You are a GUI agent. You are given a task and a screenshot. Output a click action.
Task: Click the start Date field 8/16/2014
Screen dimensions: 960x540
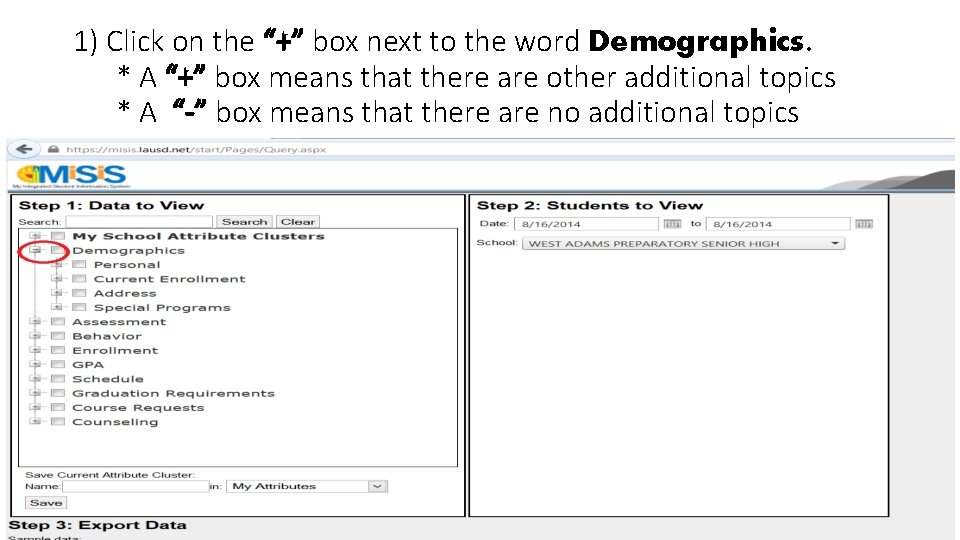[587, 224]
